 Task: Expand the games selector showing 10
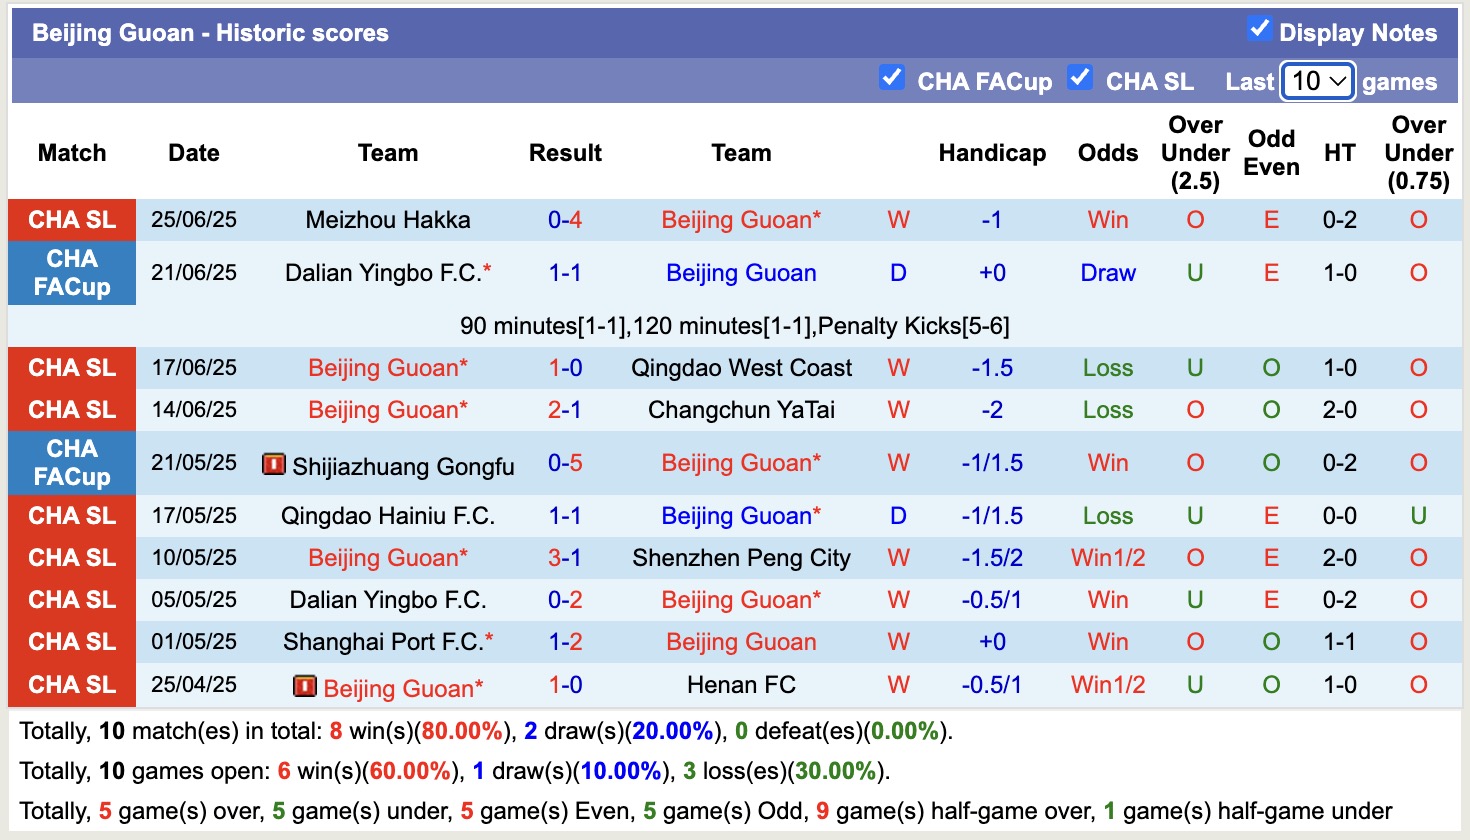coord(1317,82)
